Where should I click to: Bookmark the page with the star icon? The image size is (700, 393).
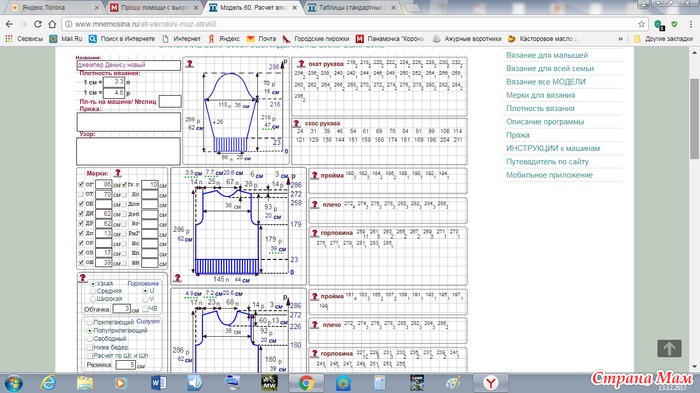point(642,24)
